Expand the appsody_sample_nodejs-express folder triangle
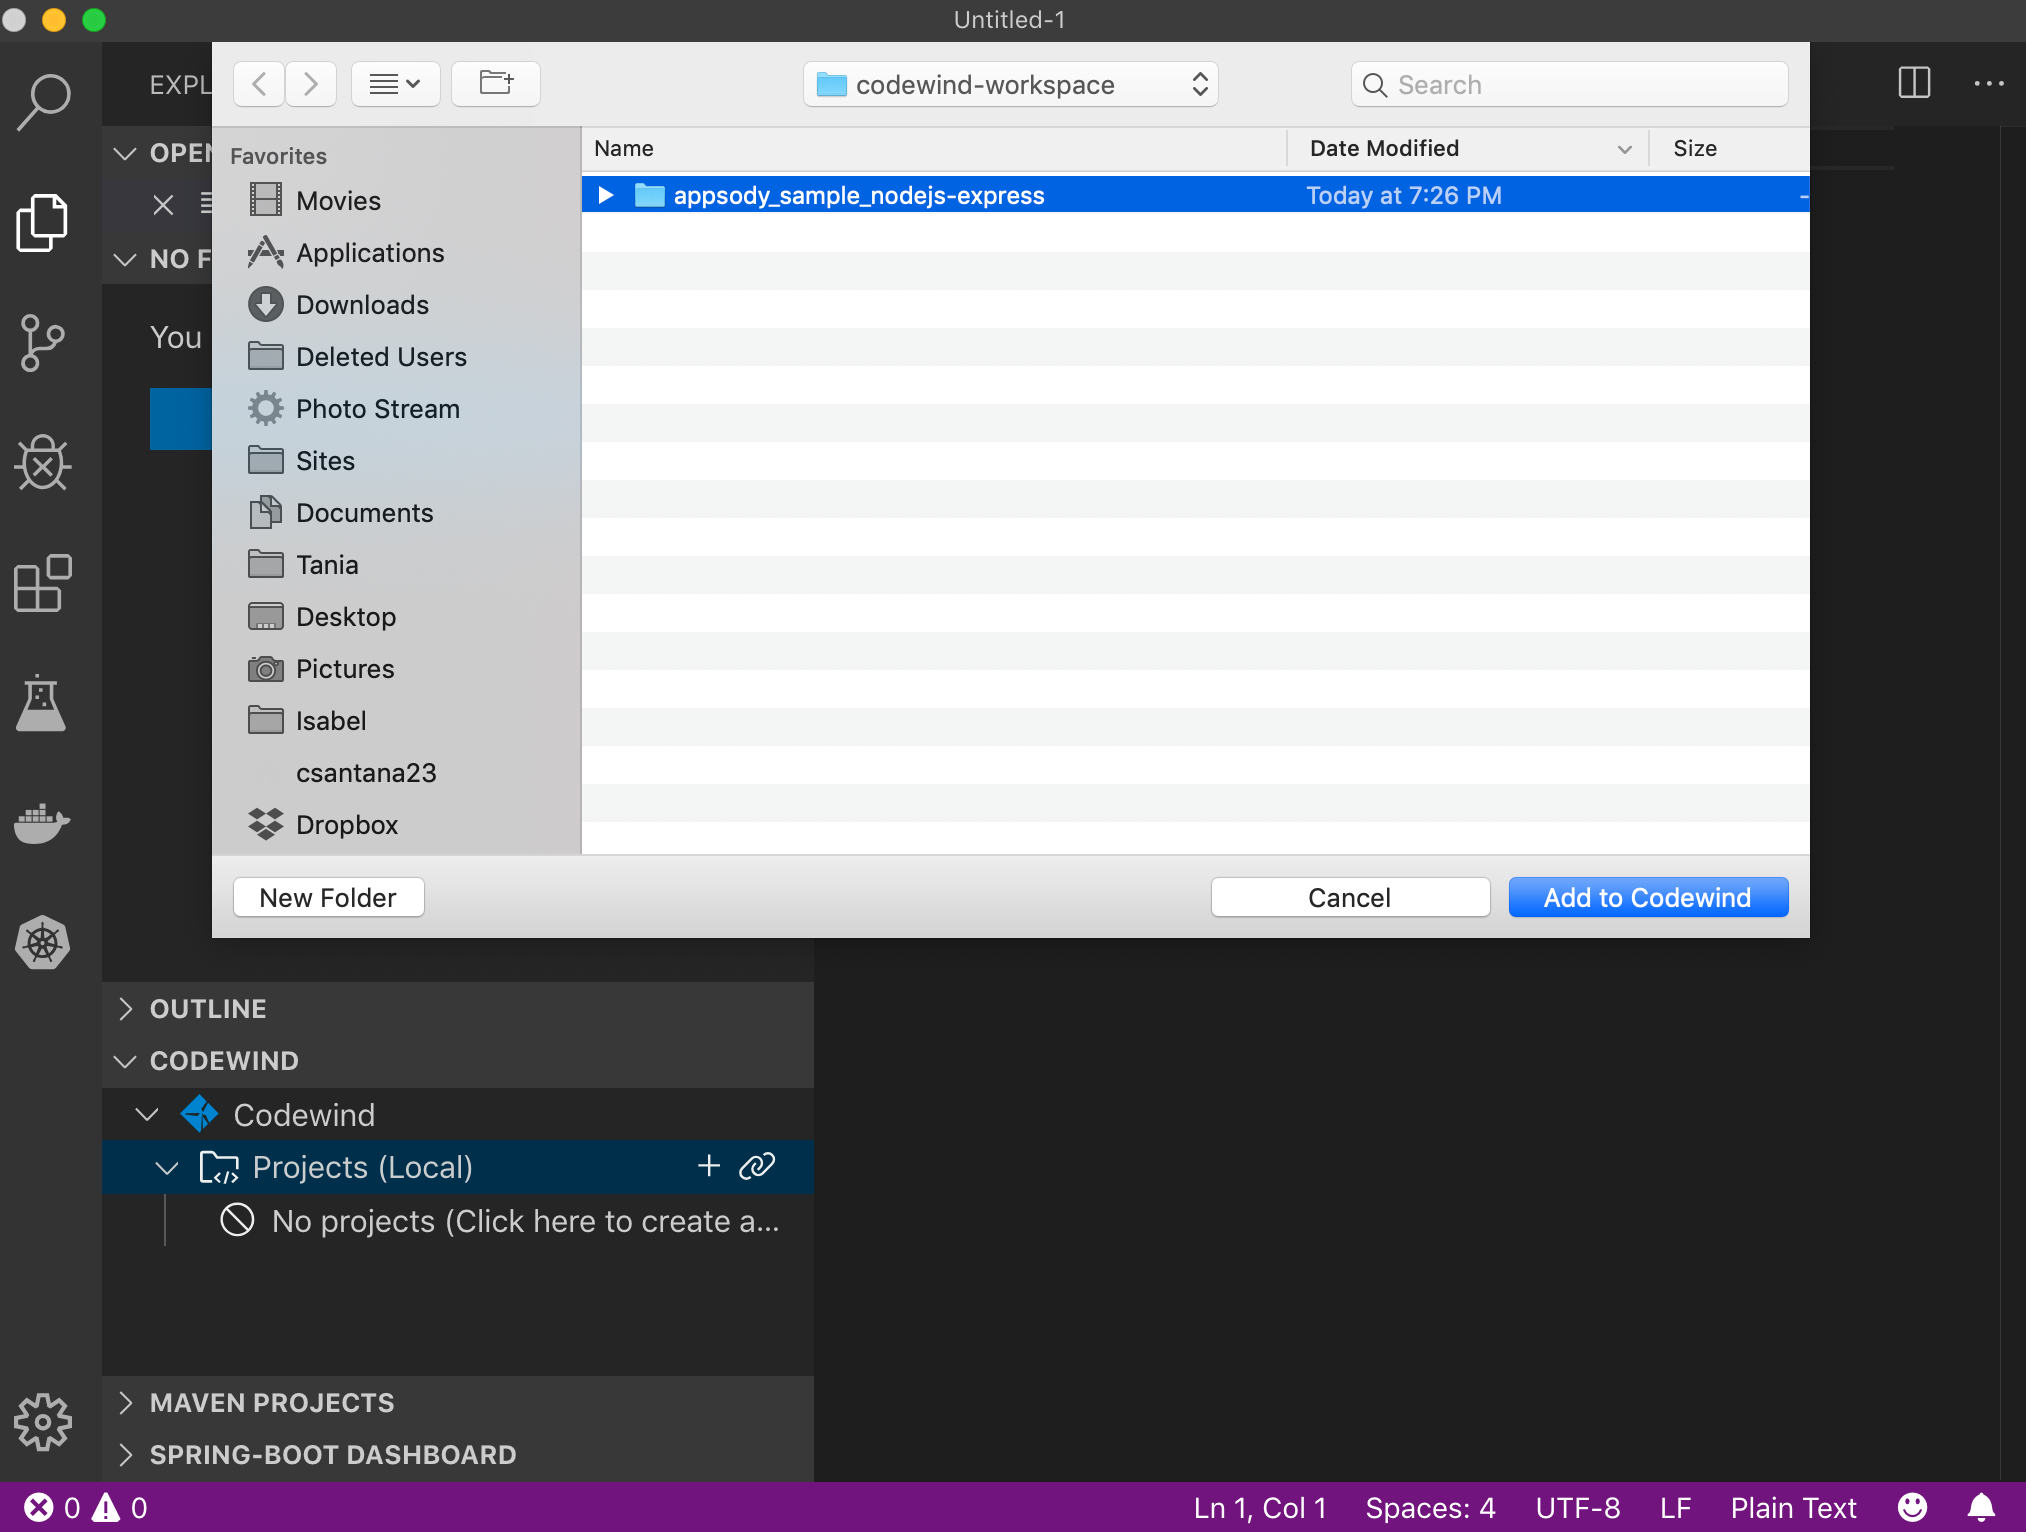 pos(605,195)
